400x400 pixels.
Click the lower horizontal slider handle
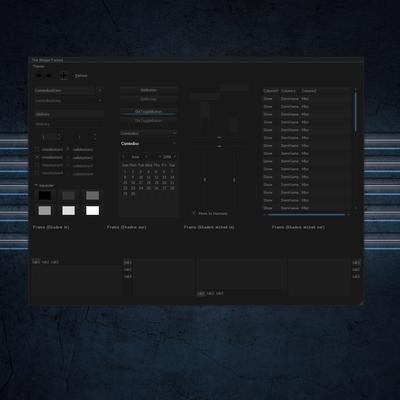pyautogui.click(x=219, y=146)
